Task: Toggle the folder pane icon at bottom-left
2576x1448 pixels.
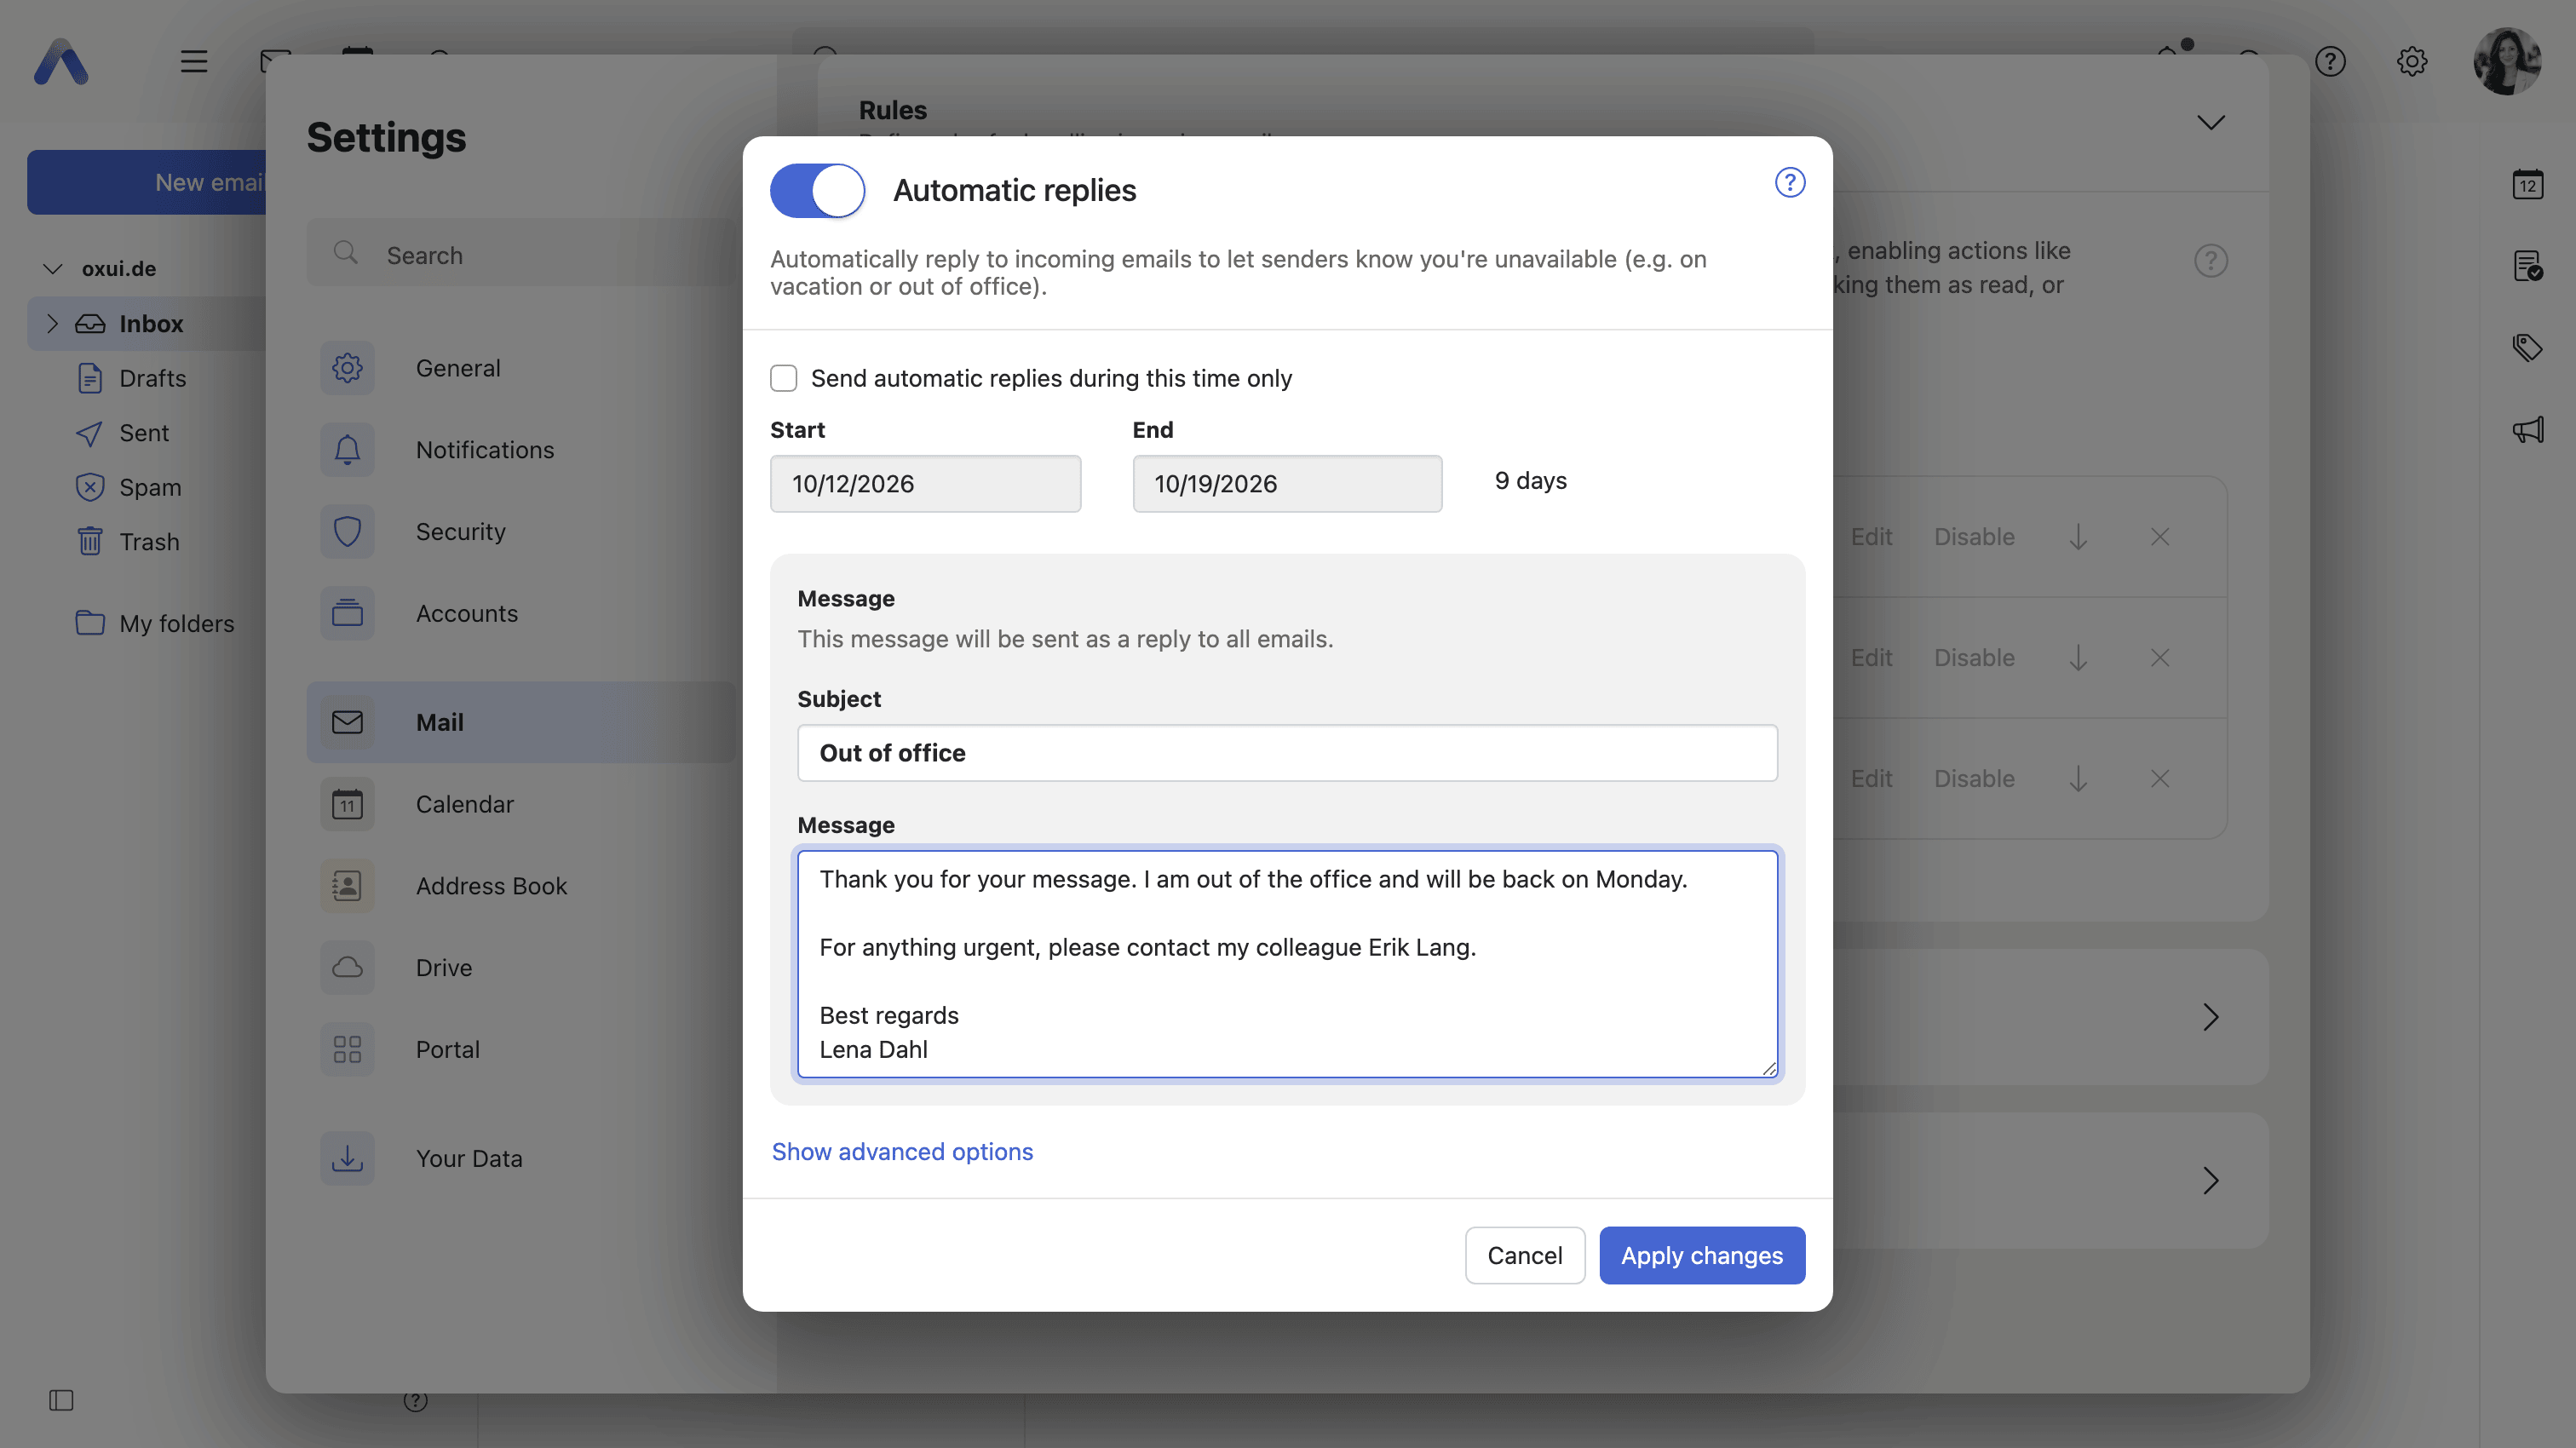Action: [x=61, y=1401]
